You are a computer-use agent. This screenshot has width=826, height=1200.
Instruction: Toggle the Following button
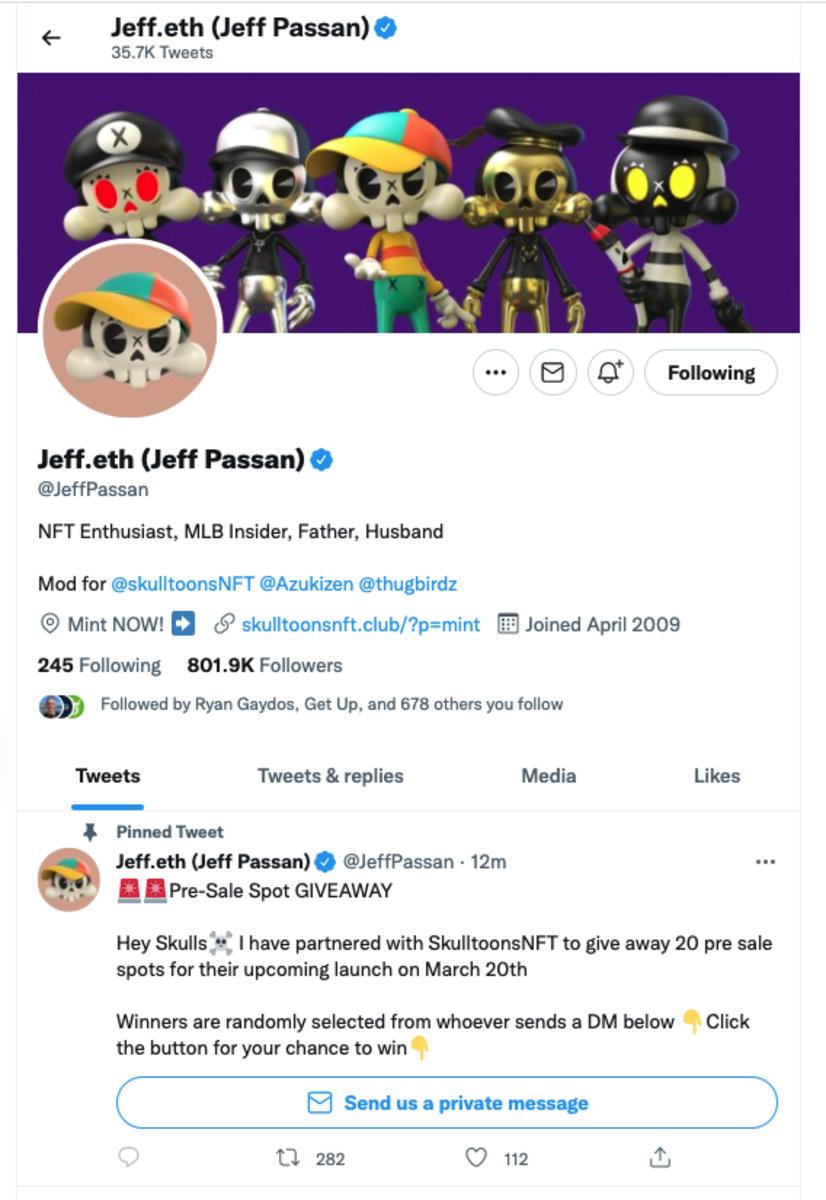click(x=711, y=373)
